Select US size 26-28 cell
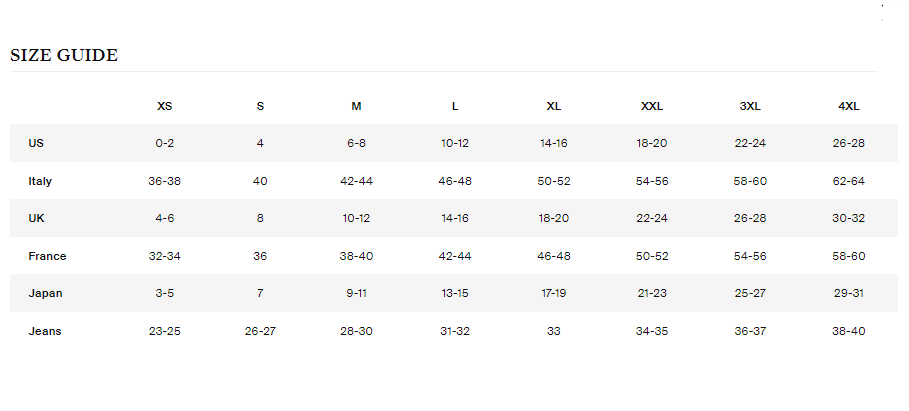The image size is (909, 411). 849,143
